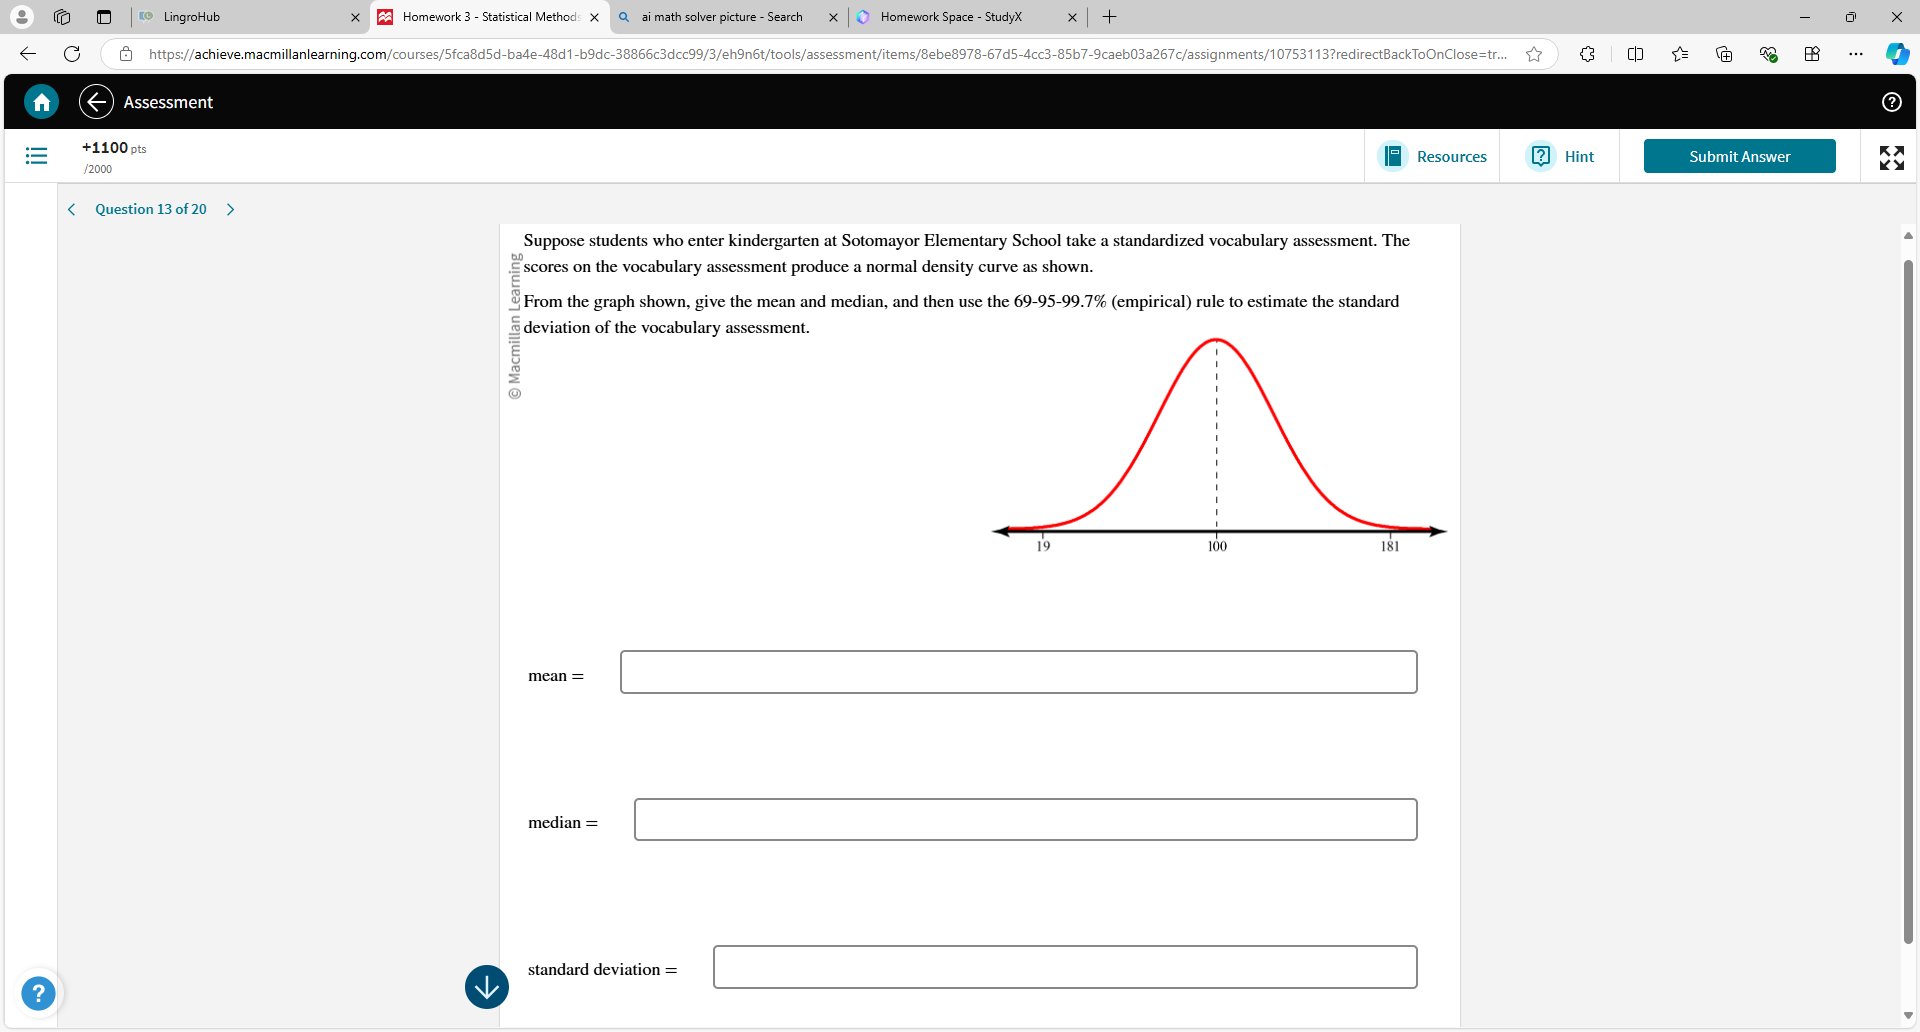Open the collections icon
The image size is (1920, 1032).
click(1724, 54)
